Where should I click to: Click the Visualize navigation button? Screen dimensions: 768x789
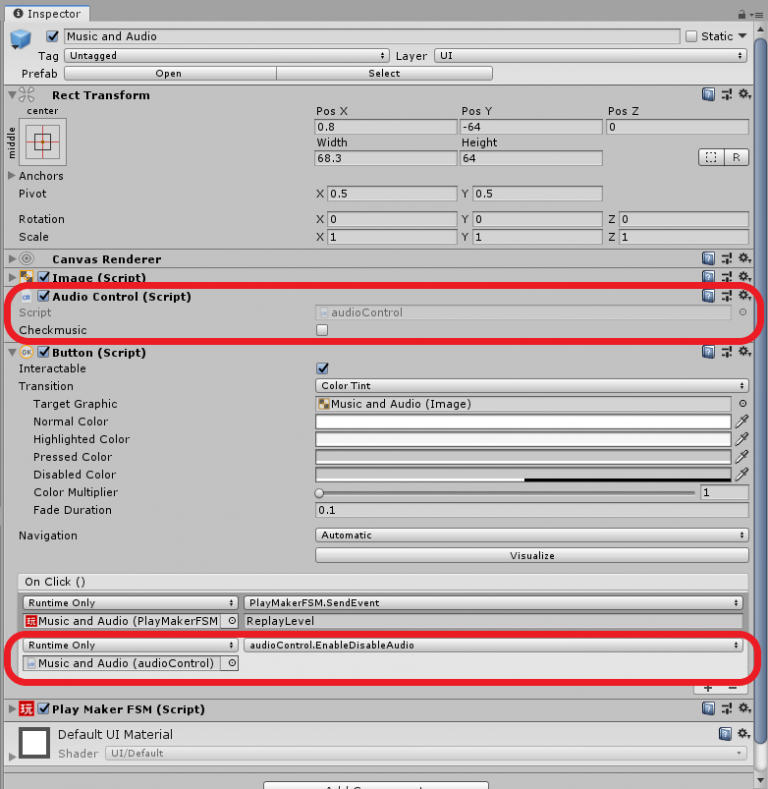click(x=531, y=555)
